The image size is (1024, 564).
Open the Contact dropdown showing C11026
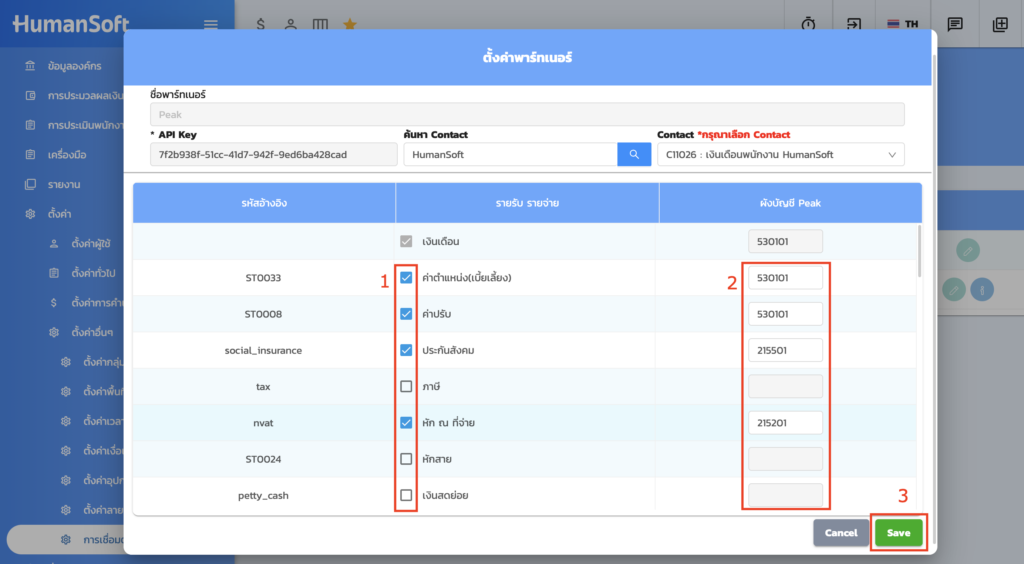point(780,155)
